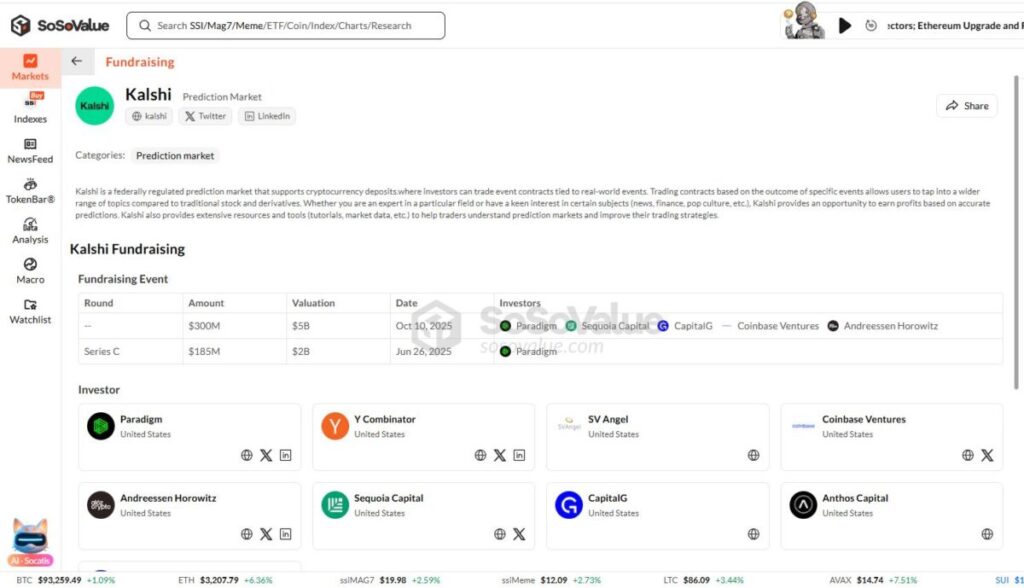Open Y Combinator's X profile icon
The height and width of the screenshot is (588, 1024).
coord(500,455)
